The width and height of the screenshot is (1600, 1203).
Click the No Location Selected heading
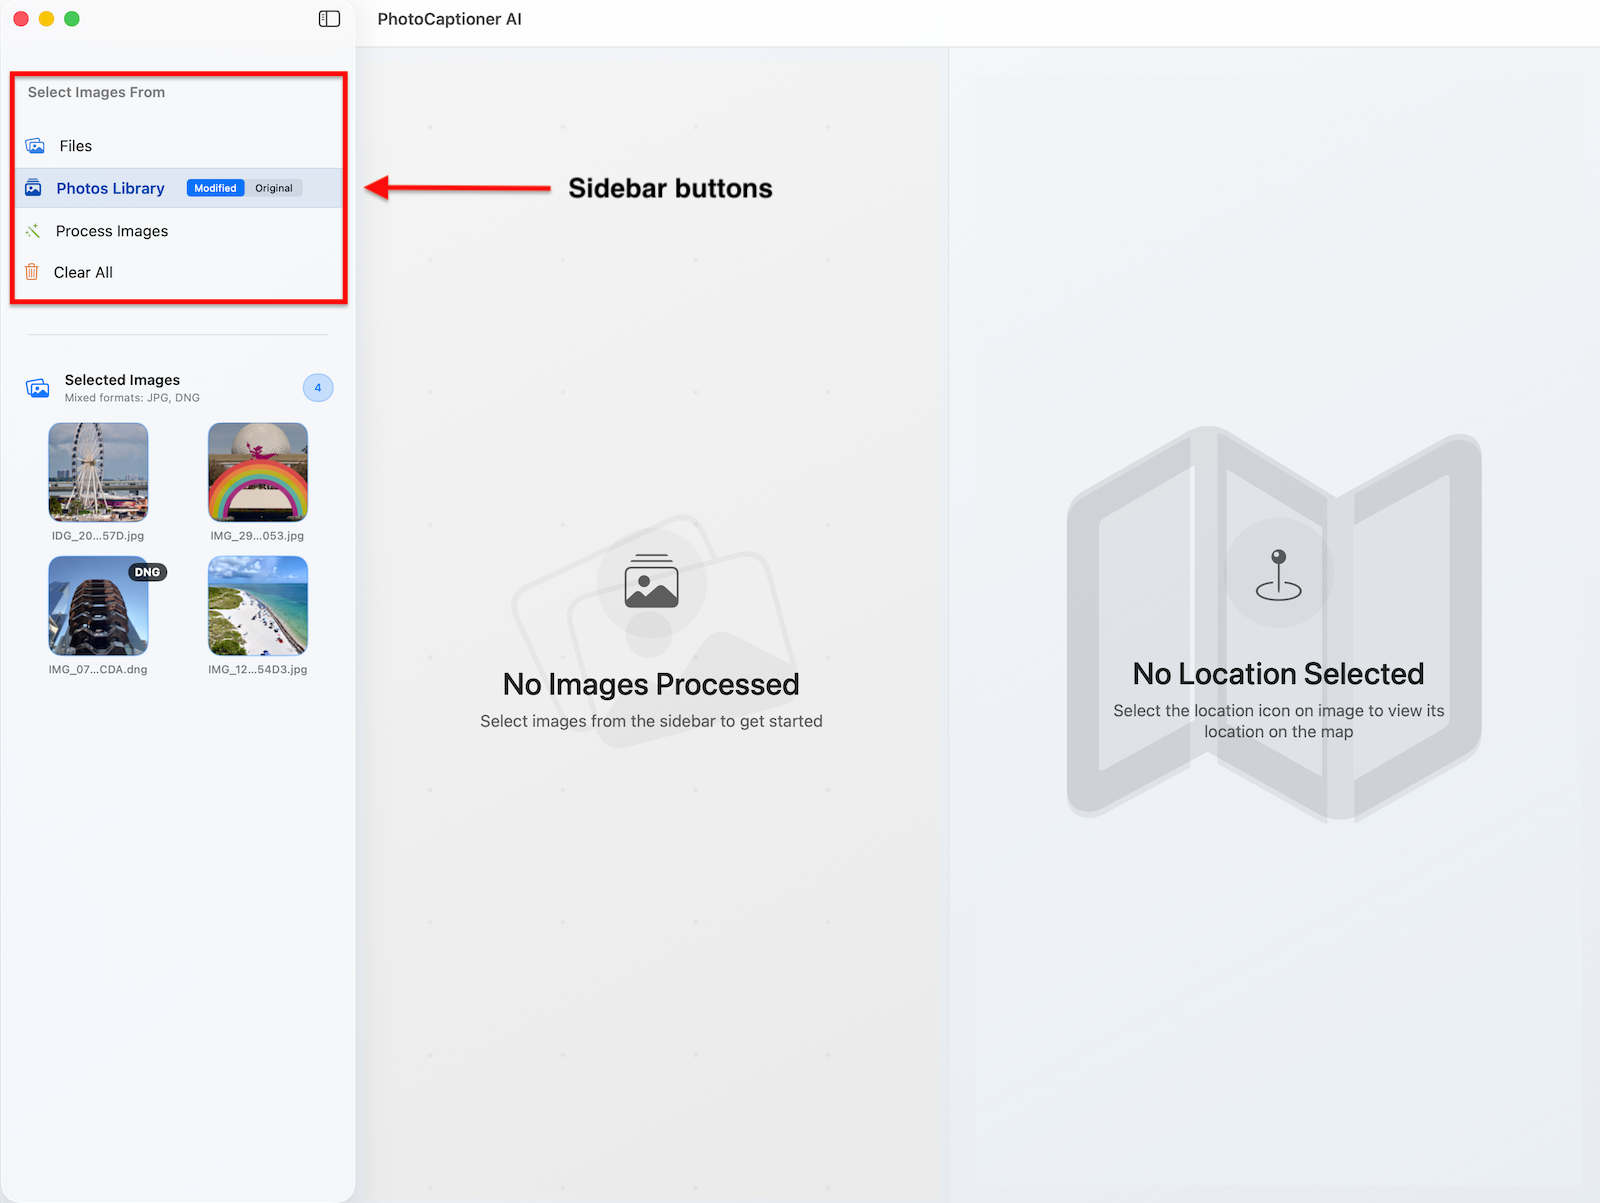coord(1278,674)
